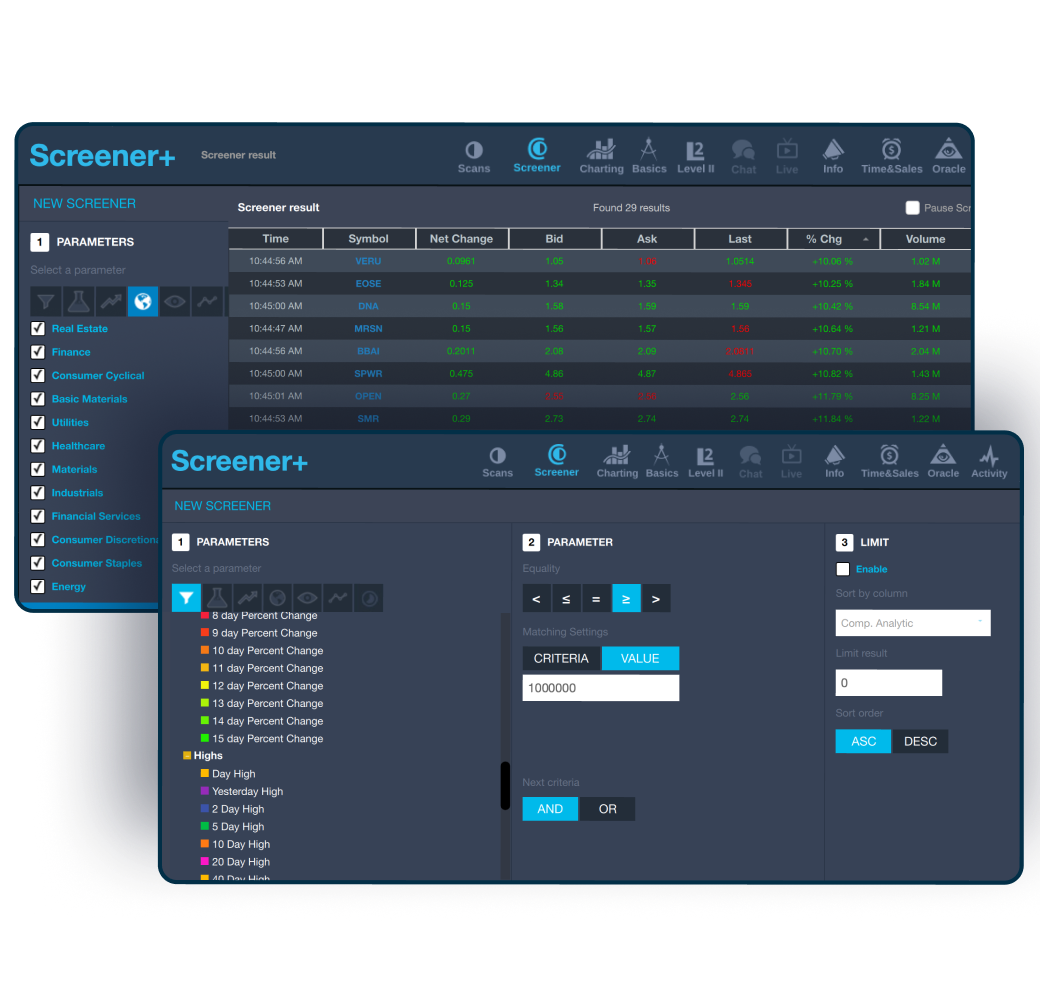Open the Comp. Analytic sort dropdown
This screenshot has width=1040, height=1008.
pos(913,623)
